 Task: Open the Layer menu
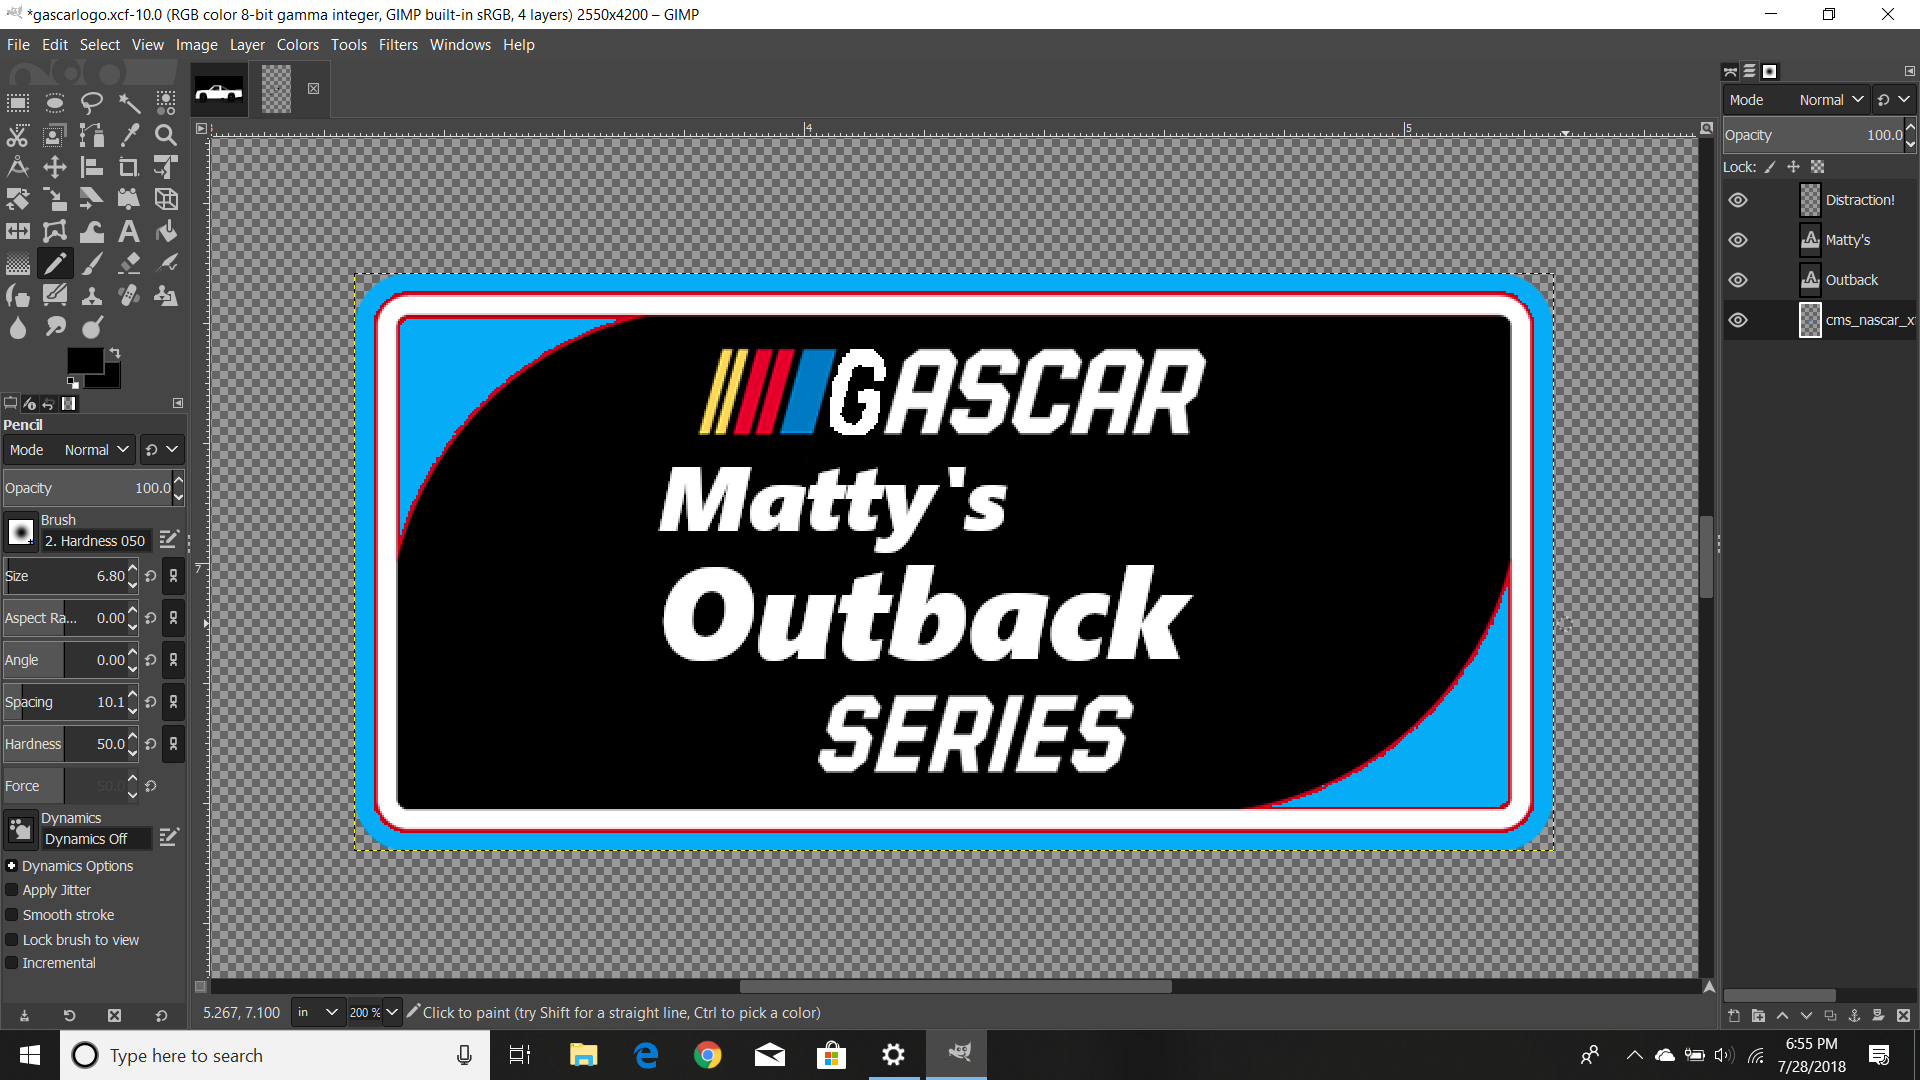click(x=247, y=45)
